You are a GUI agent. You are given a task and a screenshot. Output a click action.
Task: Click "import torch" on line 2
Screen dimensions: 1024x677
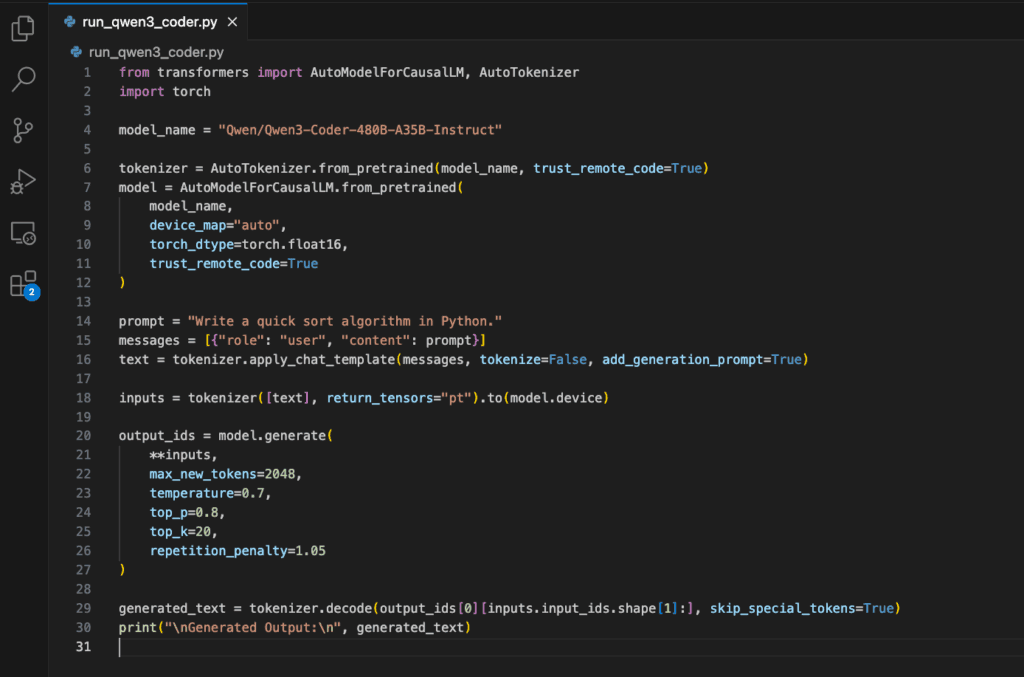[165, 91]
